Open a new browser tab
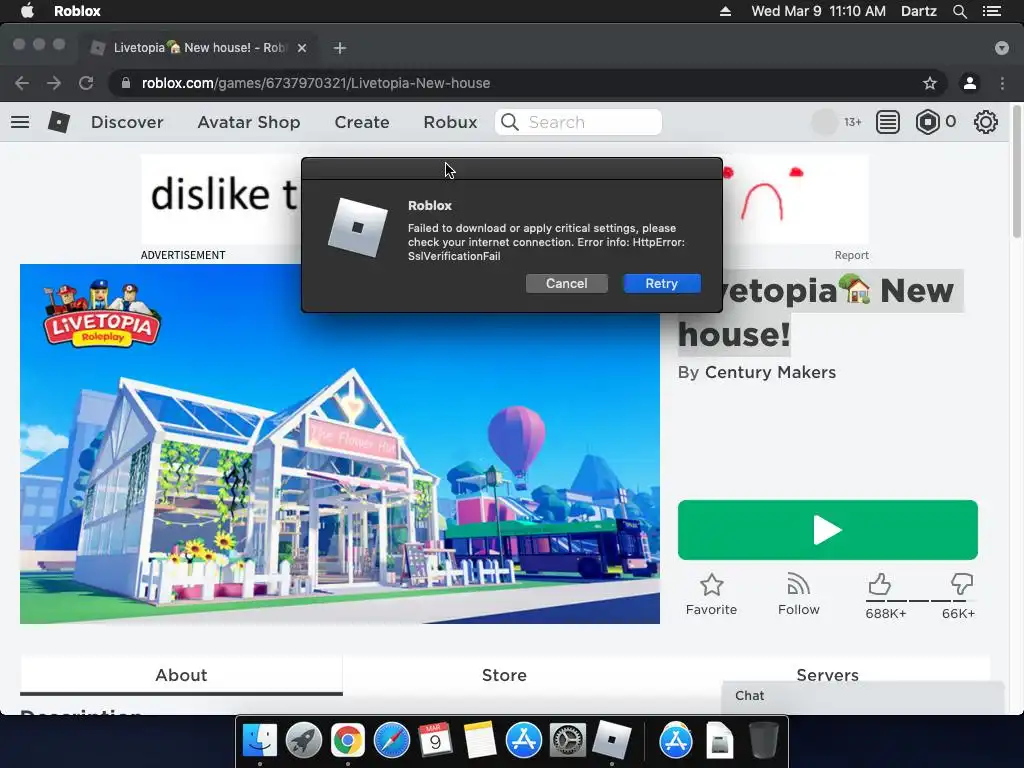The width and height of the screenshot is (1024, 768). coord(340,48)
